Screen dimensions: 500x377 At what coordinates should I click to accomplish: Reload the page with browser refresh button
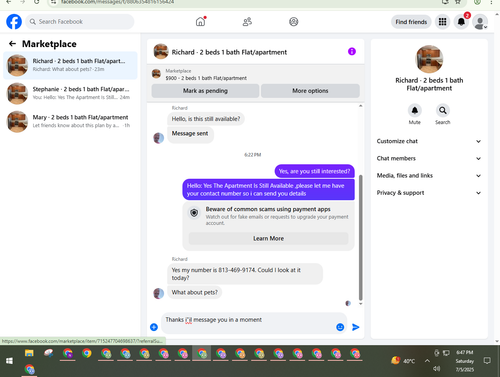click(36, 2)
